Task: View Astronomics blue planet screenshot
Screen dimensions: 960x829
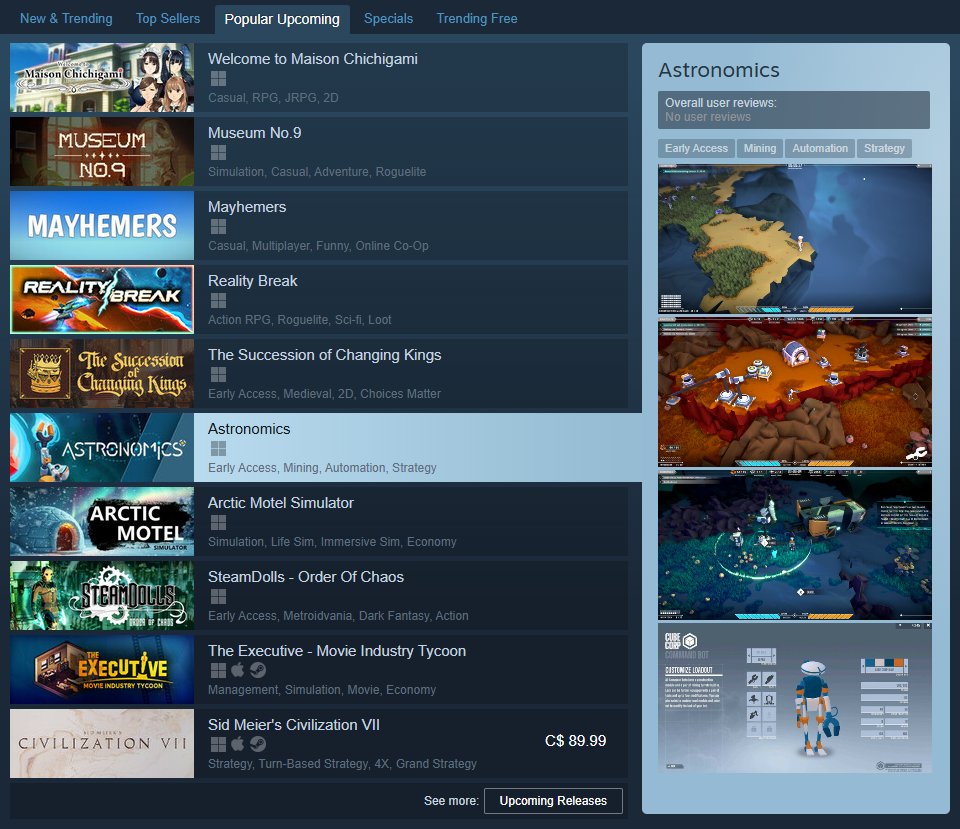Action: (795, 239)
